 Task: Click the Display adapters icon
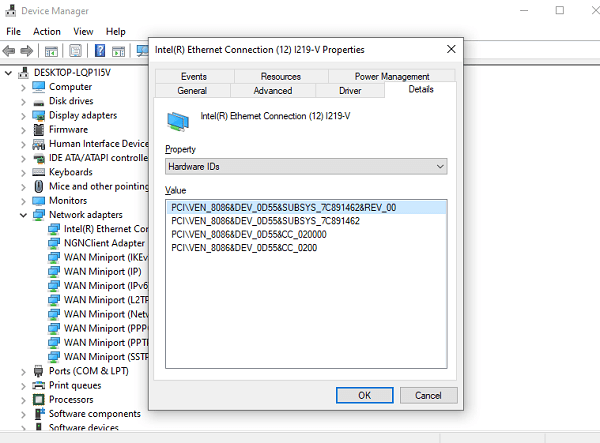[x=39, y=115]
